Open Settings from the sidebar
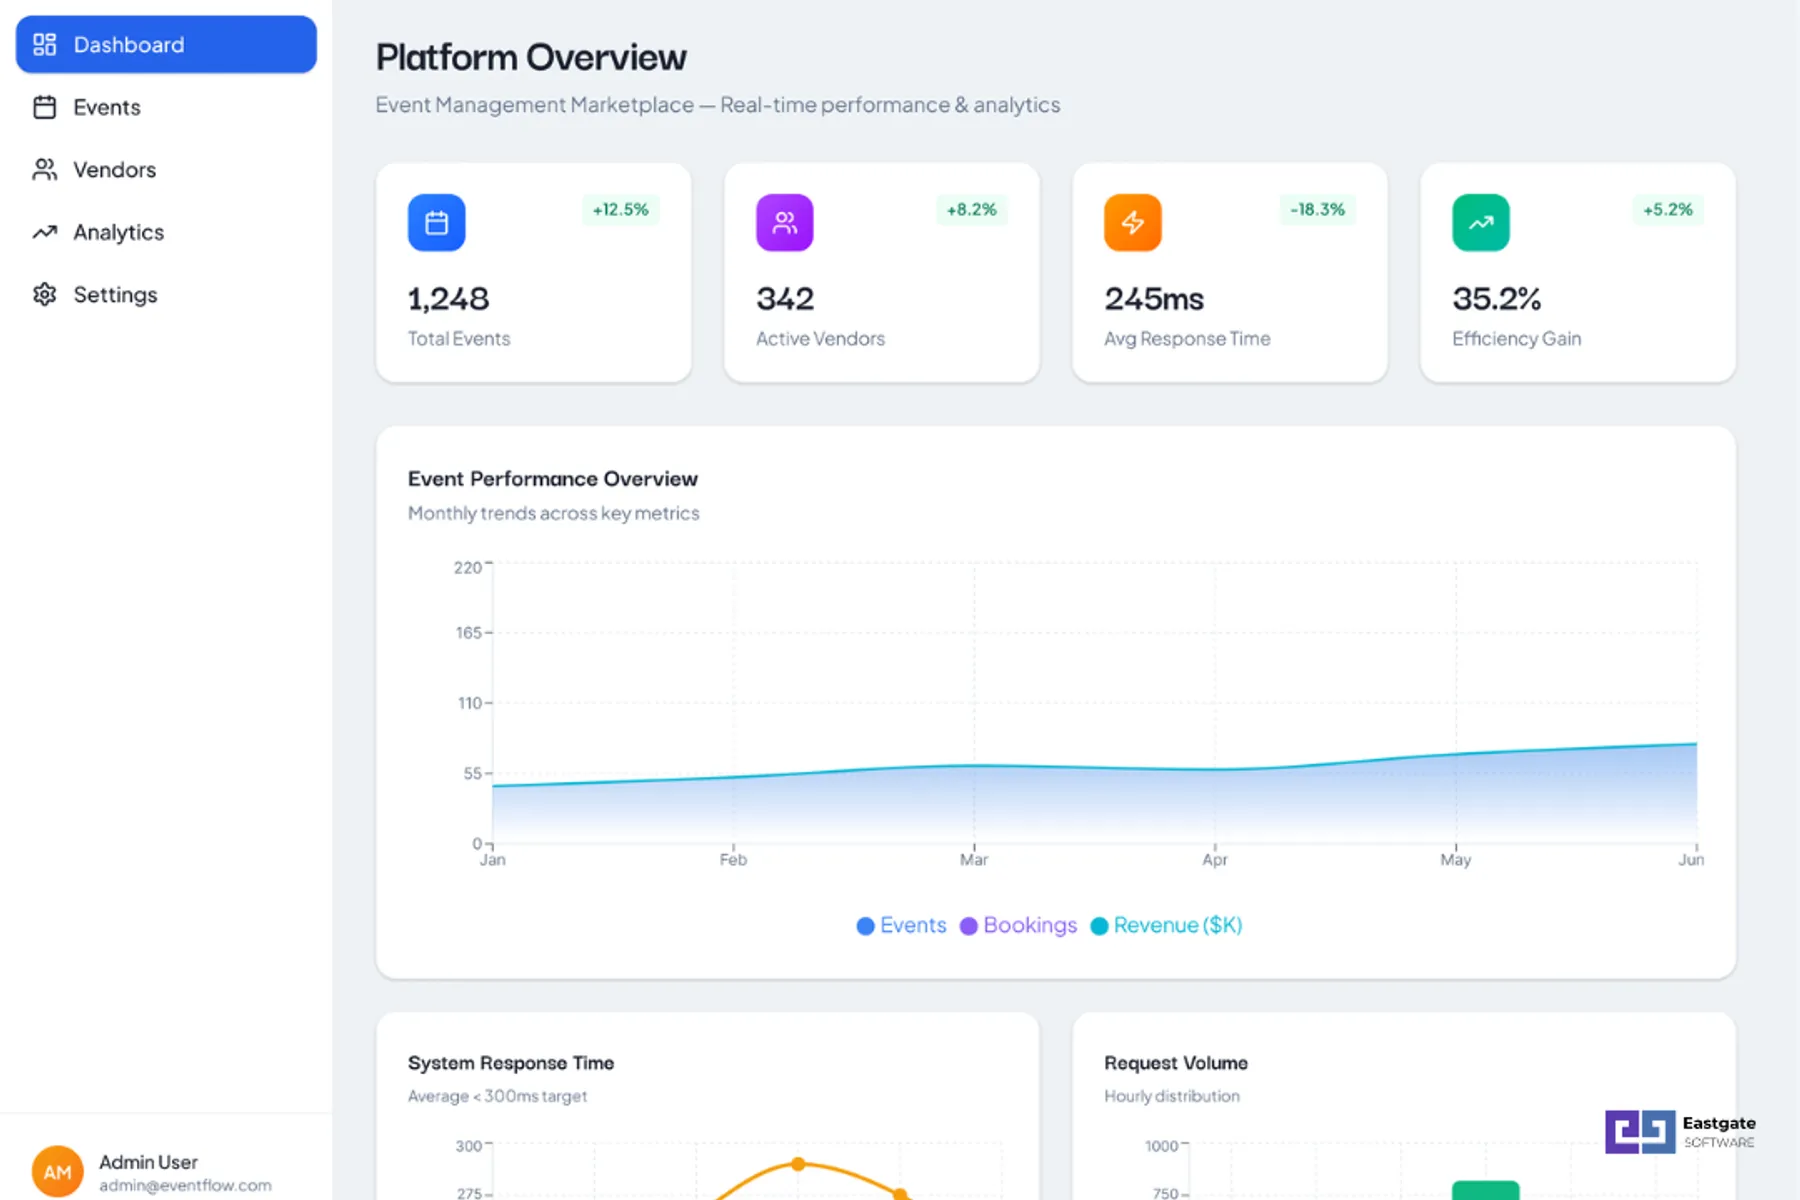The height and width of the screenshot is (1200, 1800). coord(166,295)
